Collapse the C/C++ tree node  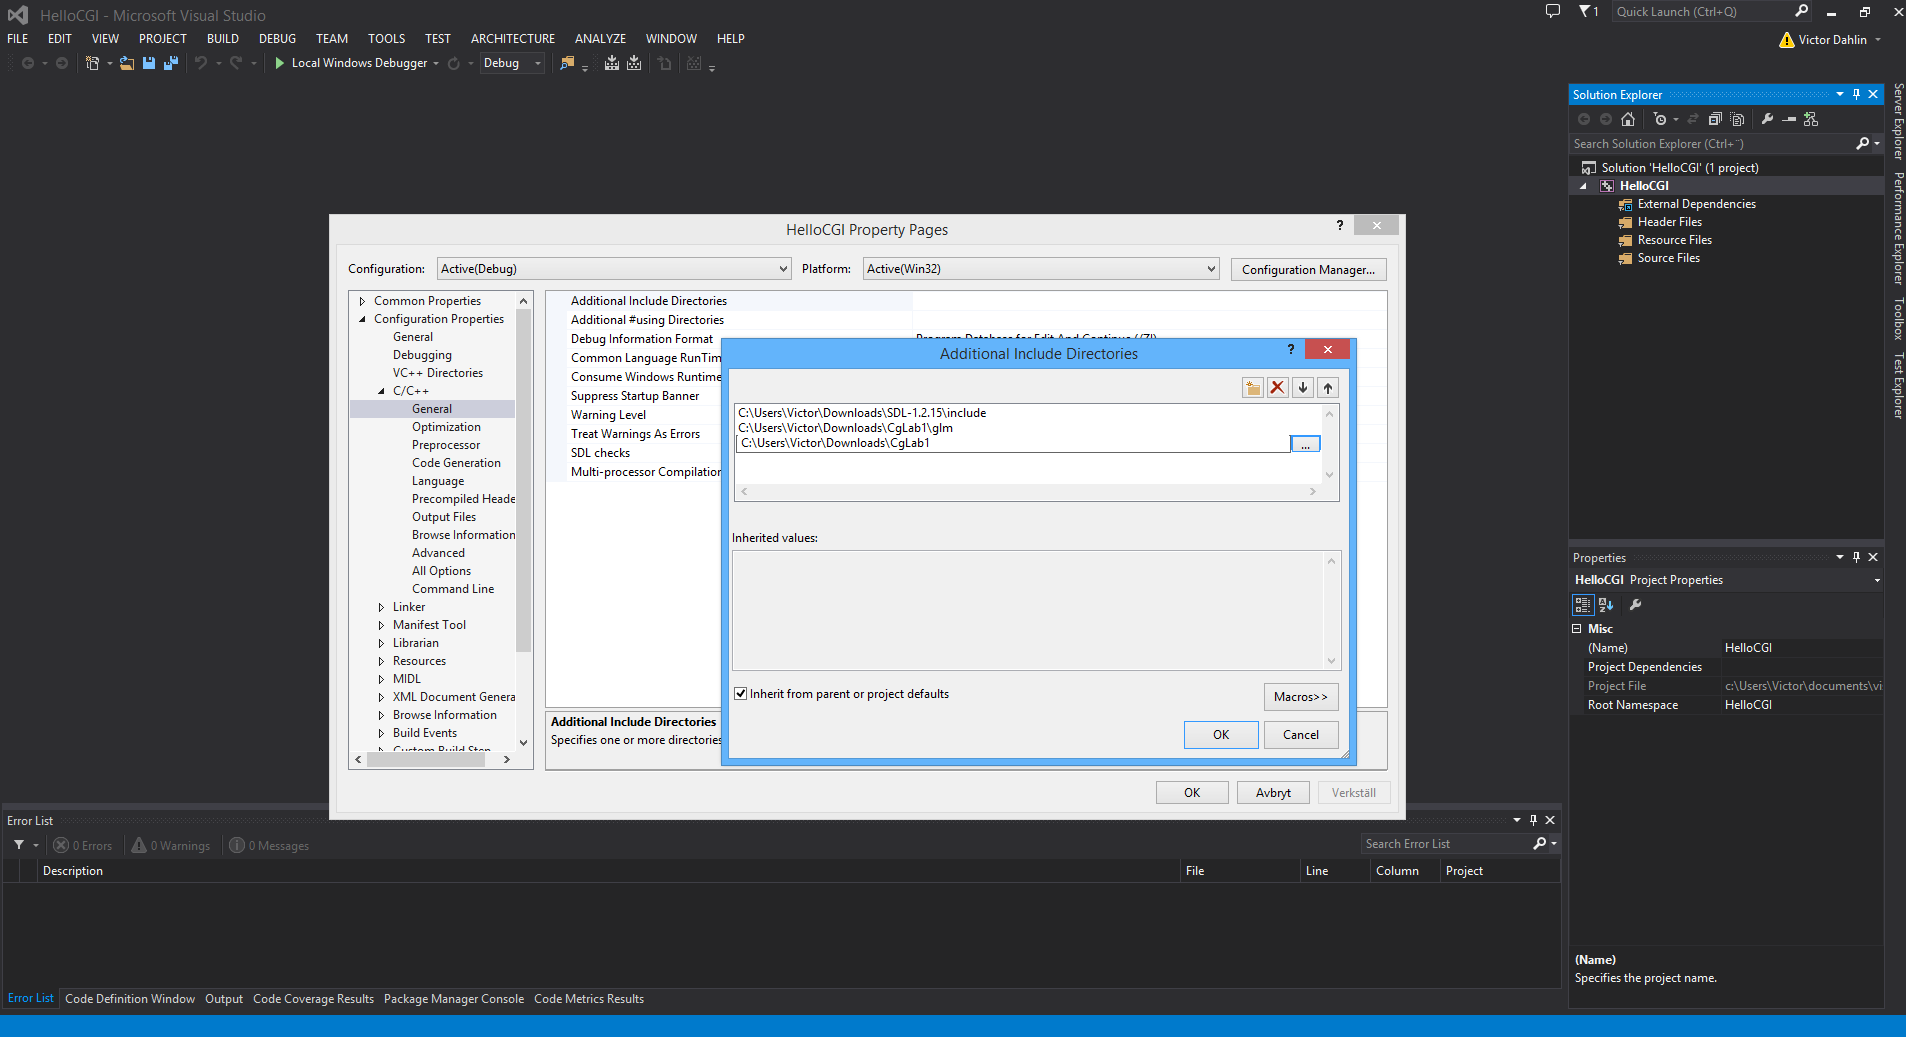[381, 391]
